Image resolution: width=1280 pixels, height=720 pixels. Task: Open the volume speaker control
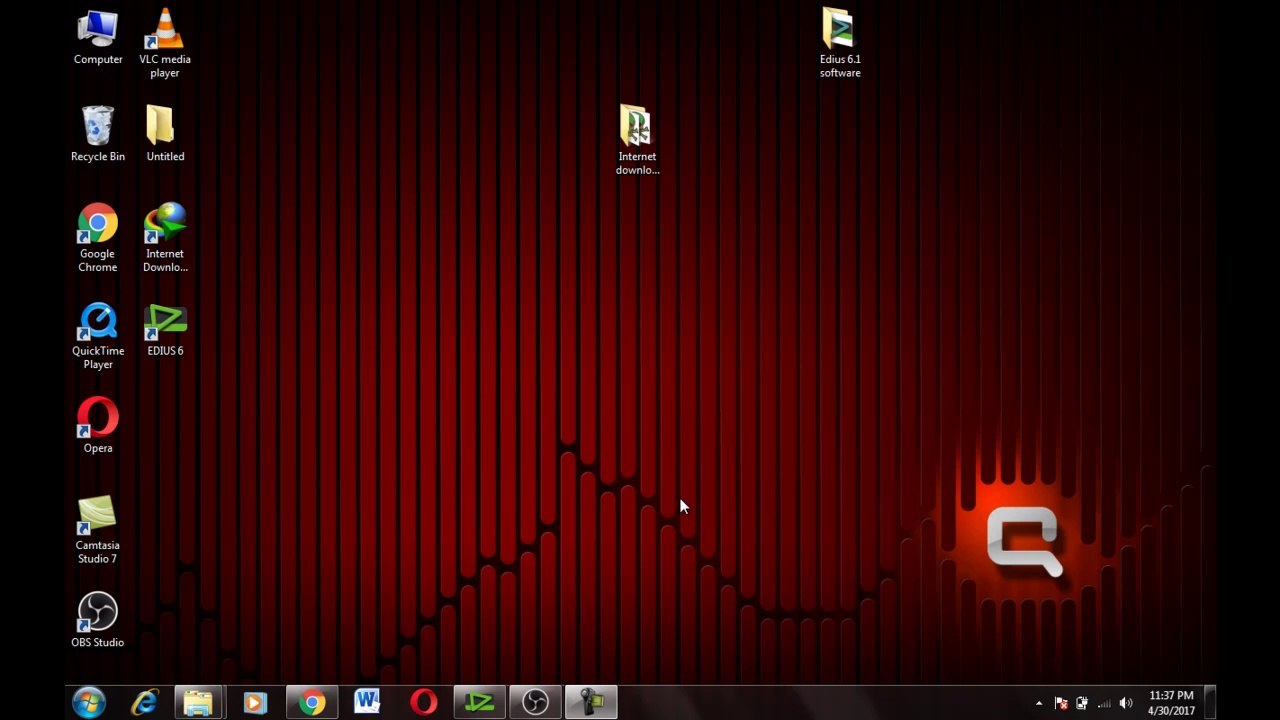click(x=1126, y=704)
